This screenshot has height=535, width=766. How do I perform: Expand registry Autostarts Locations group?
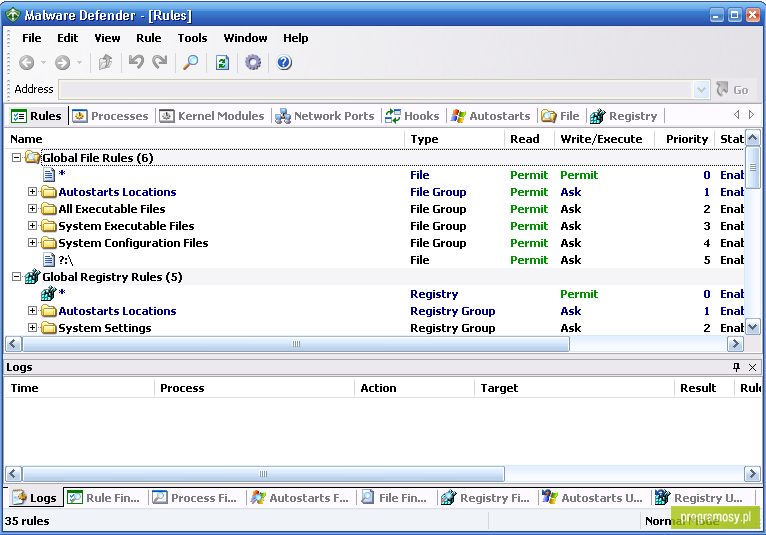coord(32,310)
